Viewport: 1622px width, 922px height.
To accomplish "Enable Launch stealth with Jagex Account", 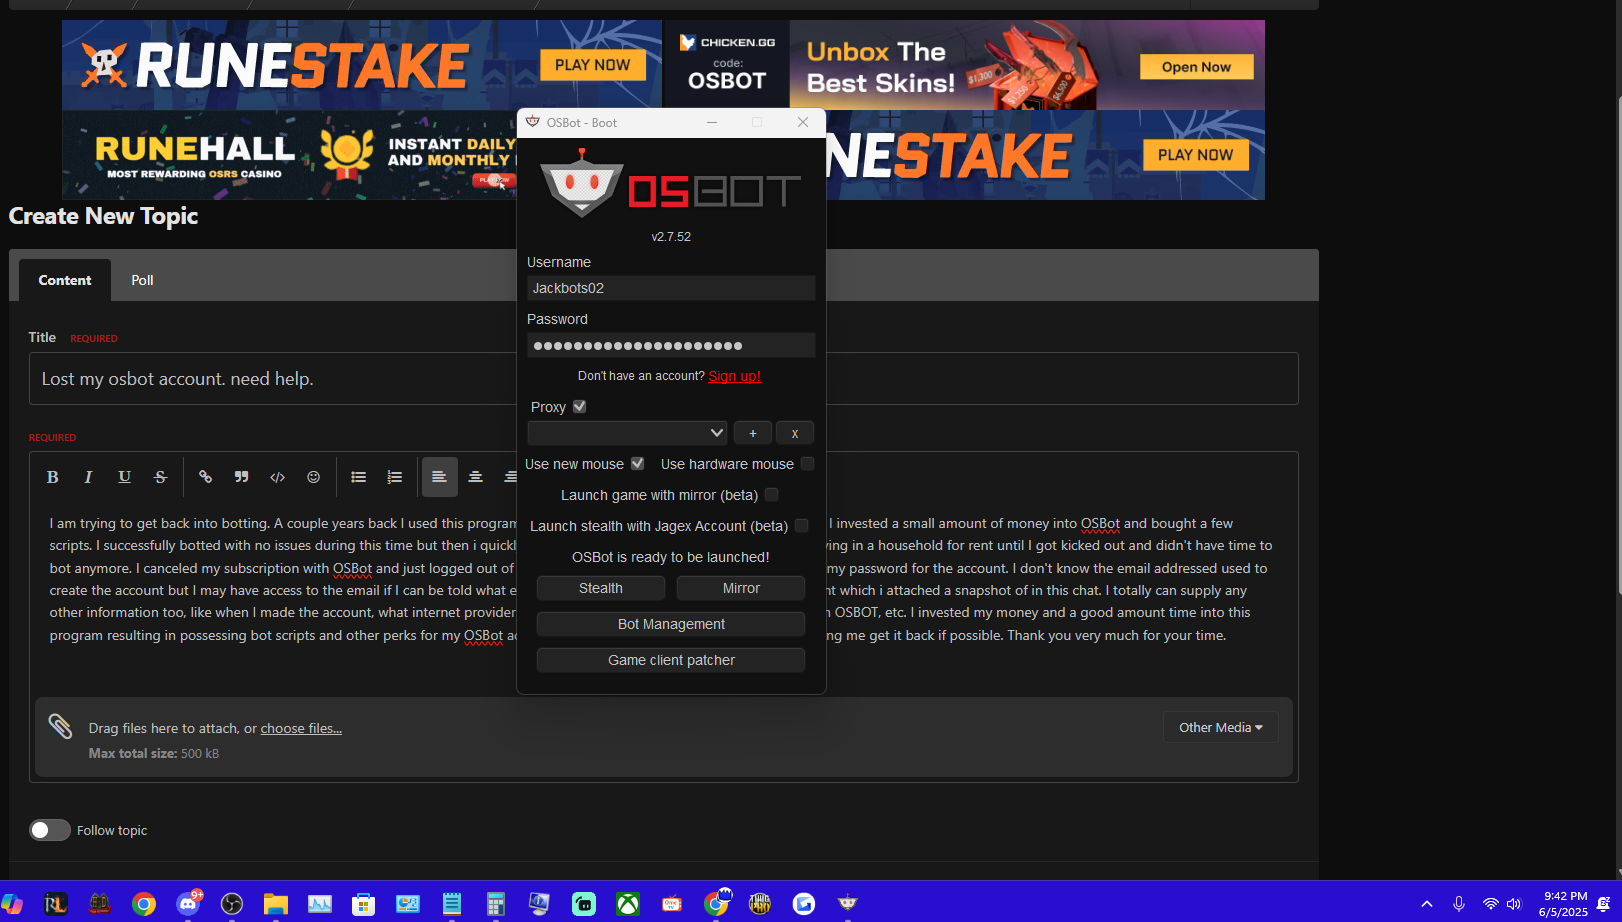I will click(x=802, y=526).
